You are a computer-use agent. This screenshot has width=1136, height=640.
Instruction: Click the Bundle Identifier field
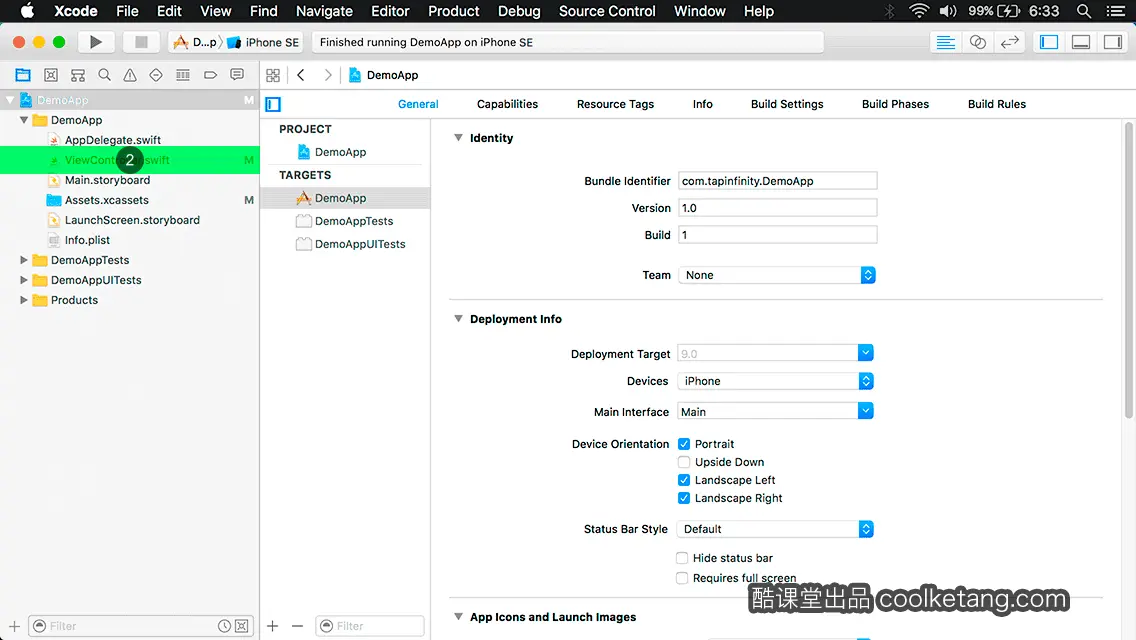[x=777, y=180]
